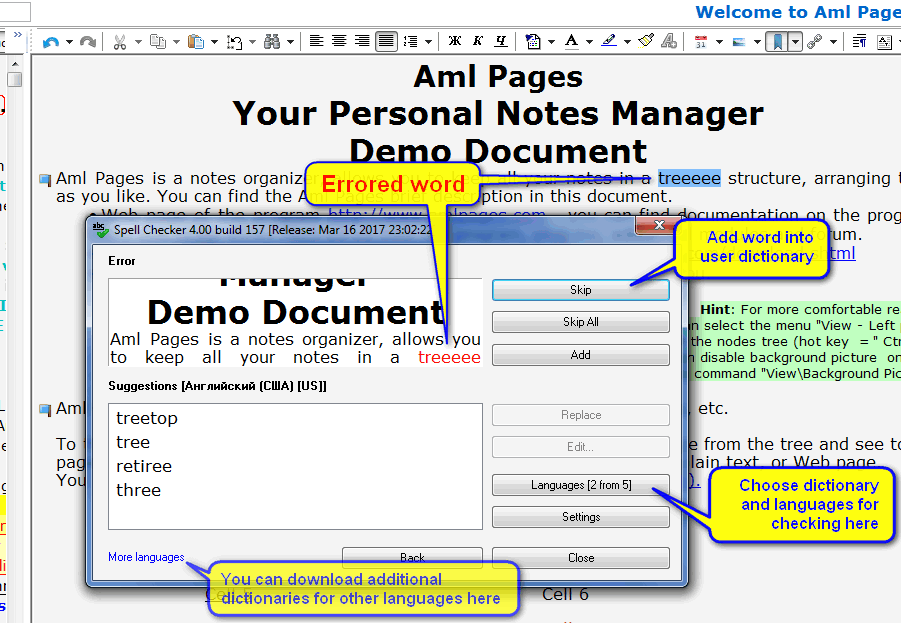Screen dimensions: 901x623
Task: Click the paragraph marks icon
Action: point(860,41)
